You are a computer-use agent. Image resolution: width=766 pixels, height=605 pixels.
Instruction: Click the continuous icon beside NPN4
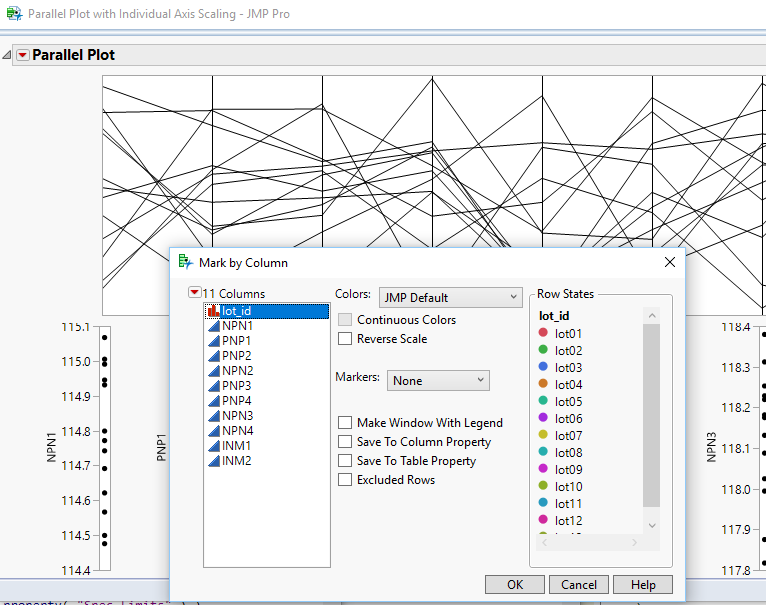coord(213,431)
